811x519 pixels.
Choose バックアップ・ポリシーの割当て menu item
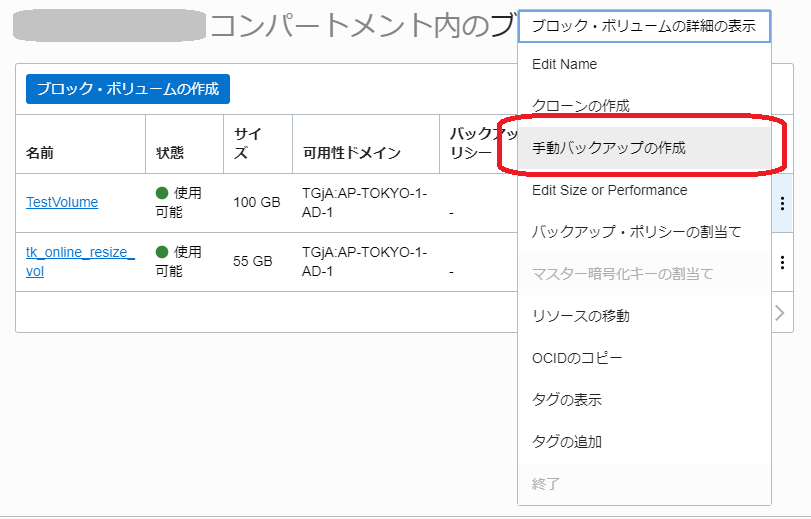coord(636,232)
